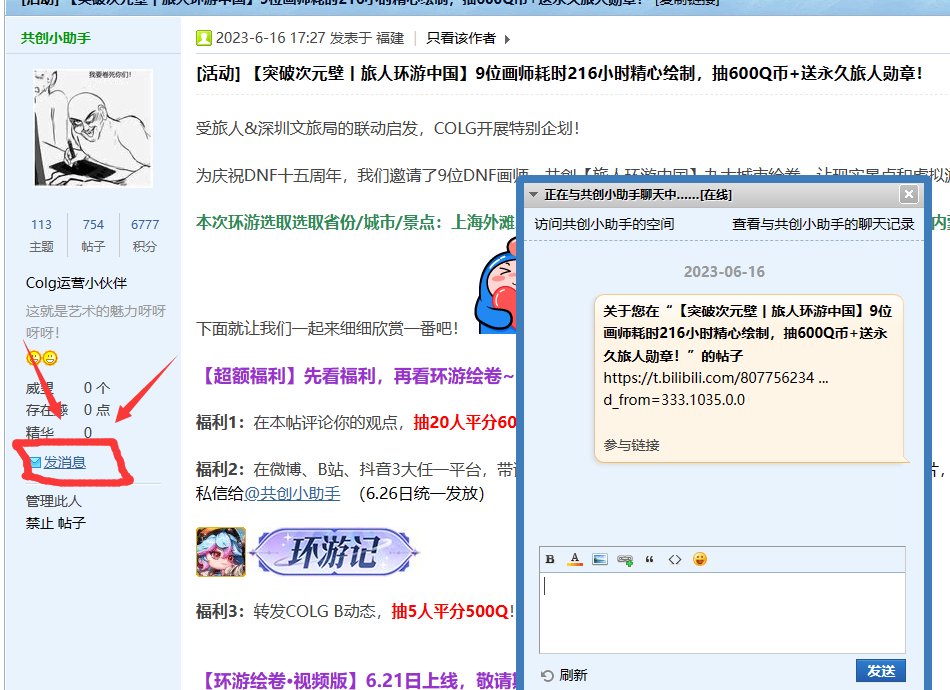This screenshot has height=690, width=950.
Task: Open font color tool in chat editor
Action: coord(574,559)
